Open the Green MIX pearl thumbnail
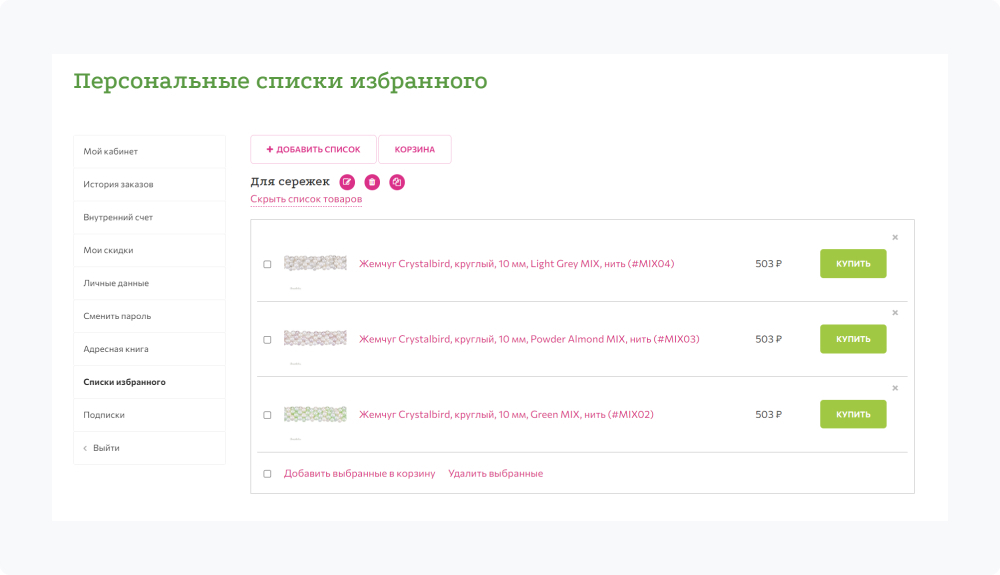This screenshot has width=1000, height=575. [315, 414]
